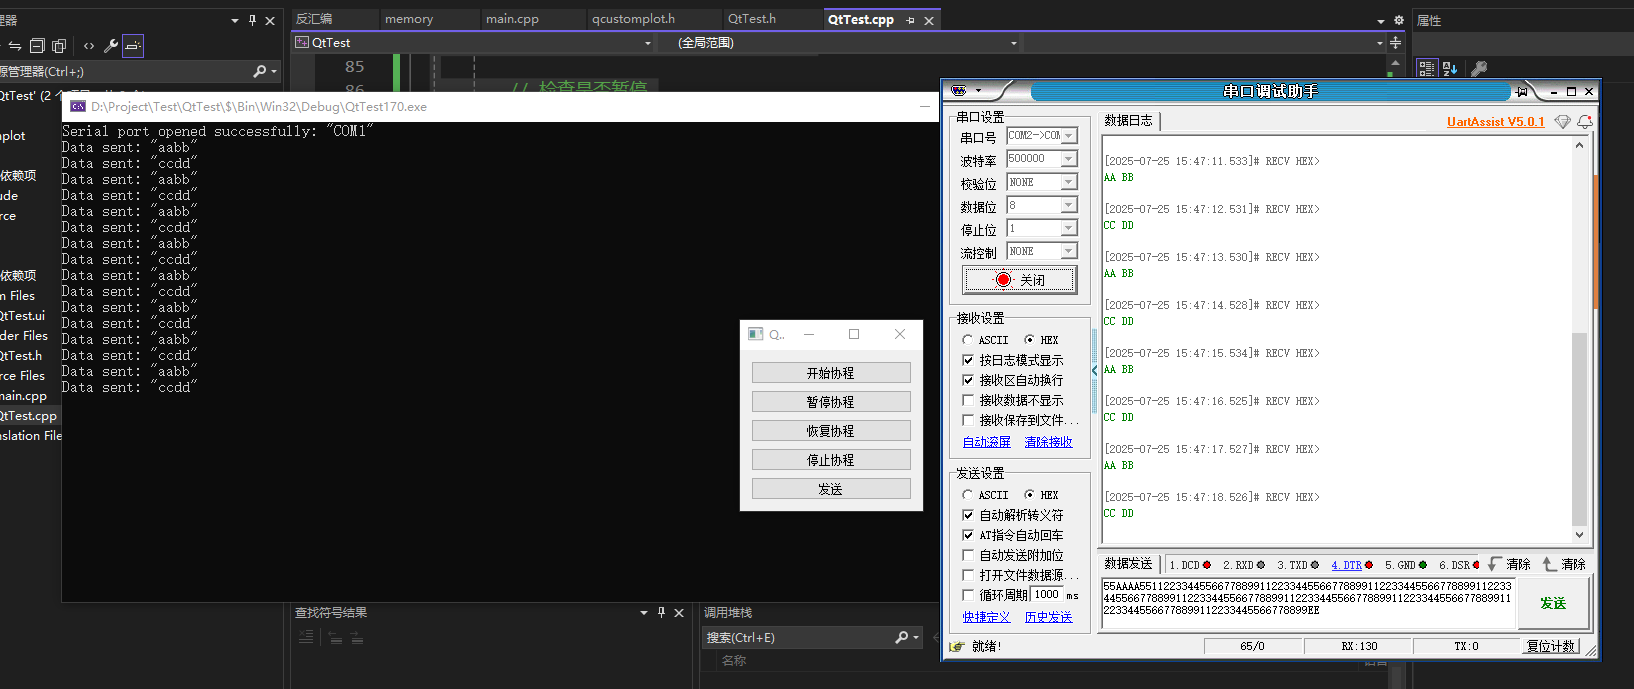This screenshot has width=1634, height=689.
Task: Click the green 发送 button in UartAssist
Action: click(x=1553, y=603)
